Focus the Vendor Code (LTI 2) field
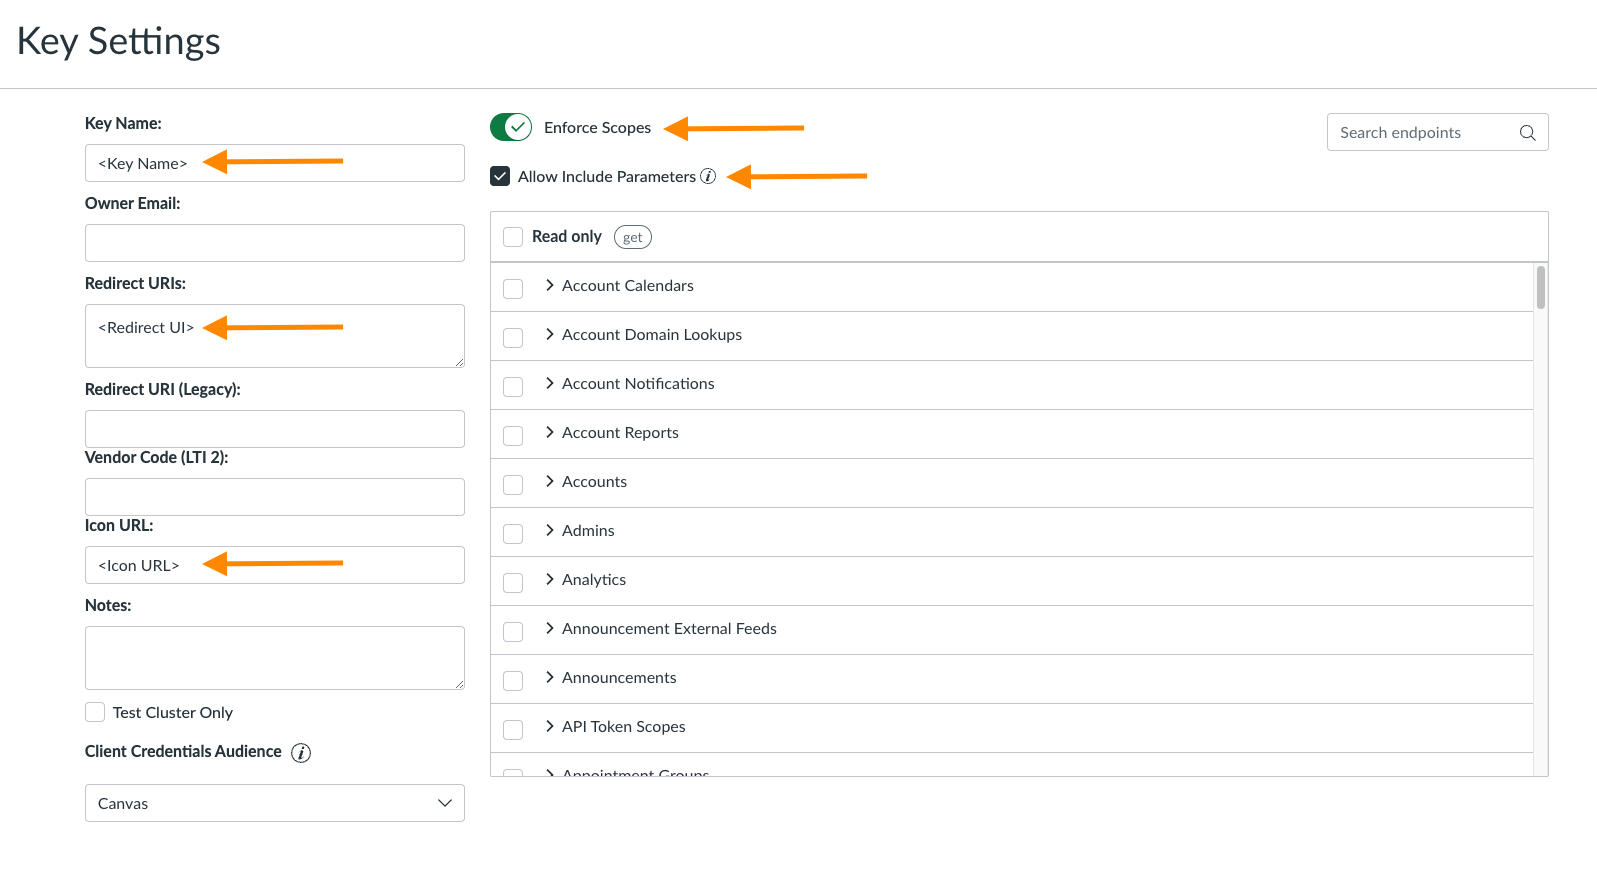Image resolution: width=1597 pixels, height=871 pixels. (x=275, y=497)
